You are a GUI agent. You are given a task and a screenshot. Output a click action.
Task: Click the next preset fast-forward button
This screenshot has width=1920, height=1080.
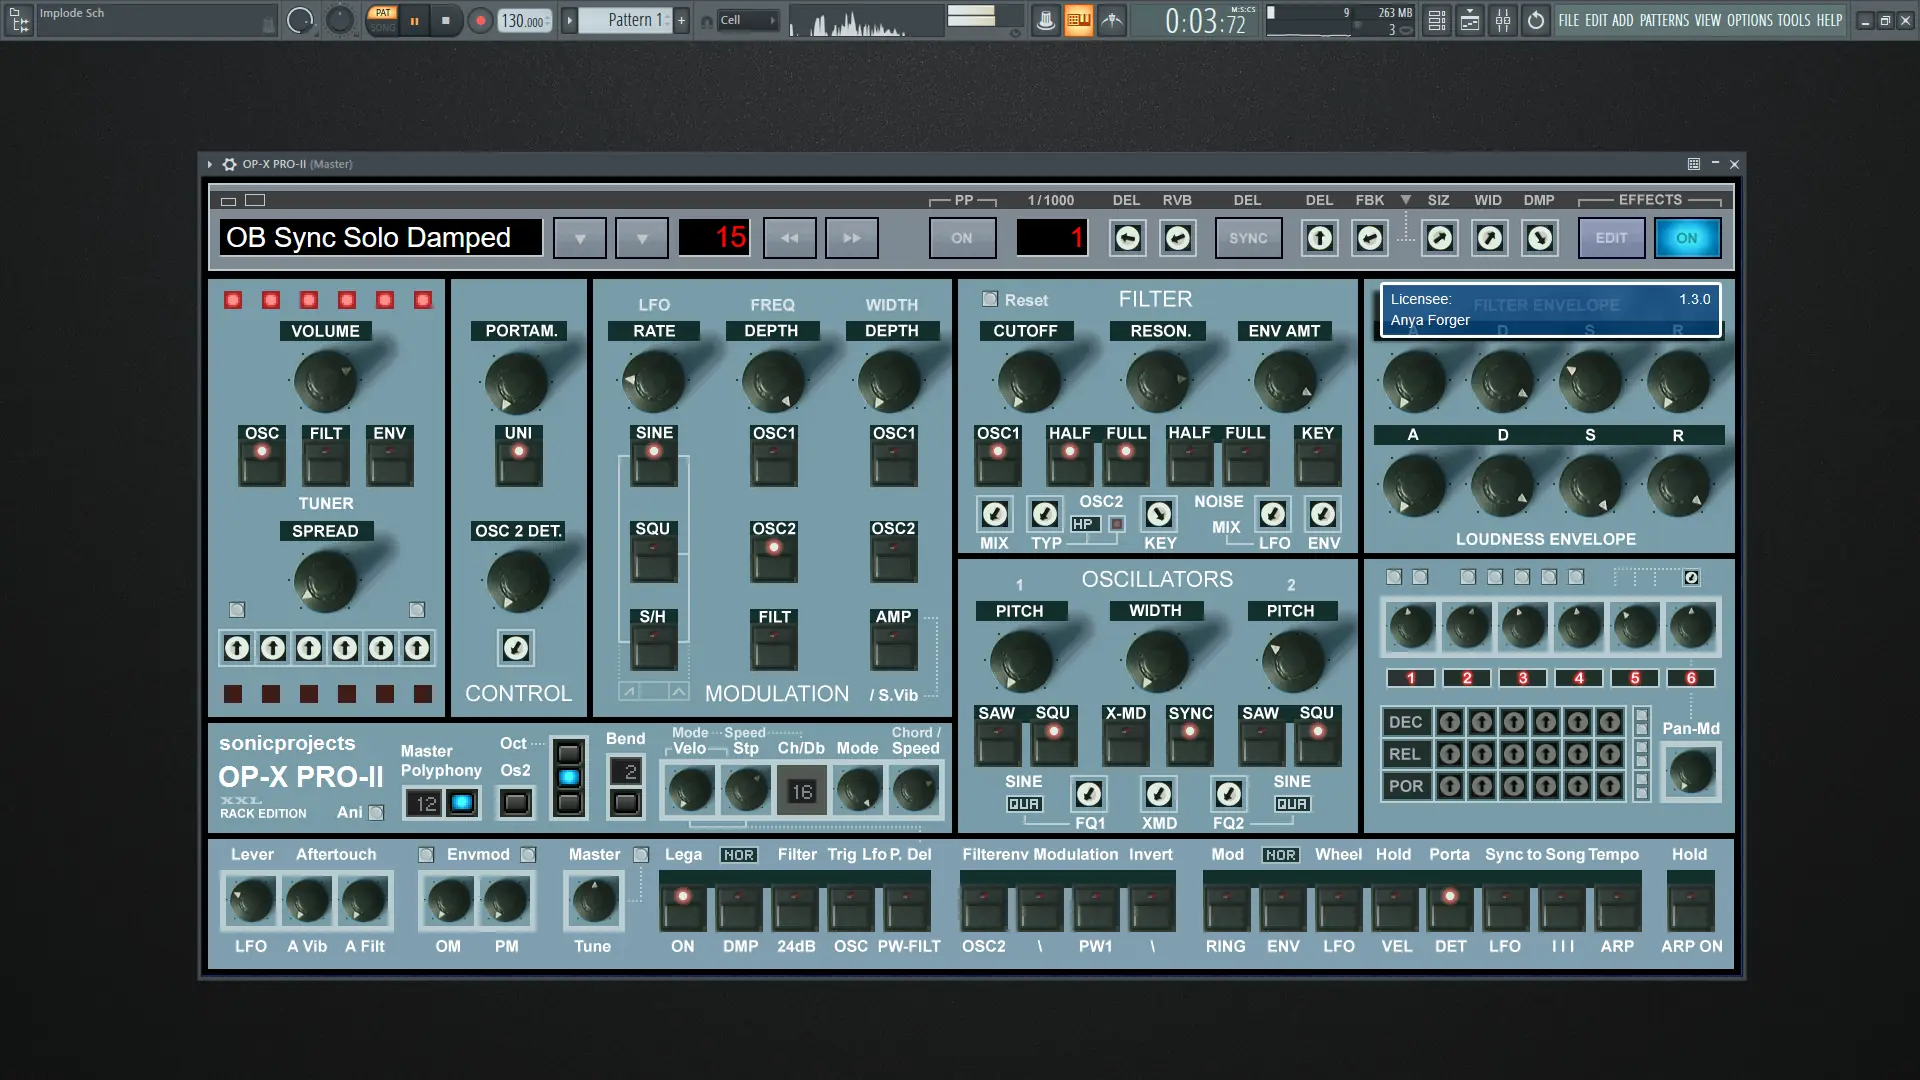851,238
